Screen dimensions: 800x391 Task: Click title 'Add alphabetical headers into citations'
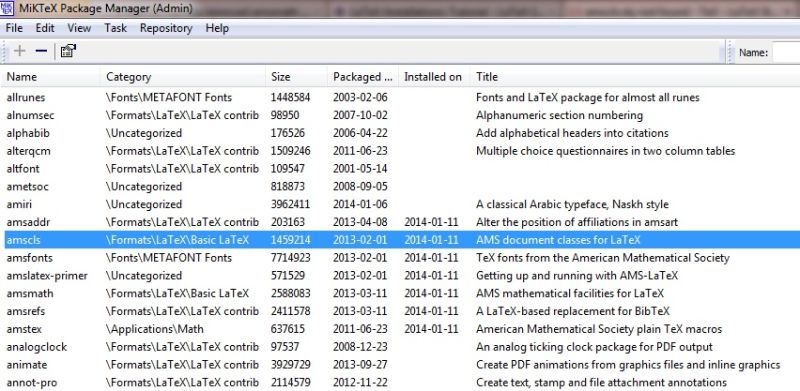pyautogui.click(x=572, y=133)
